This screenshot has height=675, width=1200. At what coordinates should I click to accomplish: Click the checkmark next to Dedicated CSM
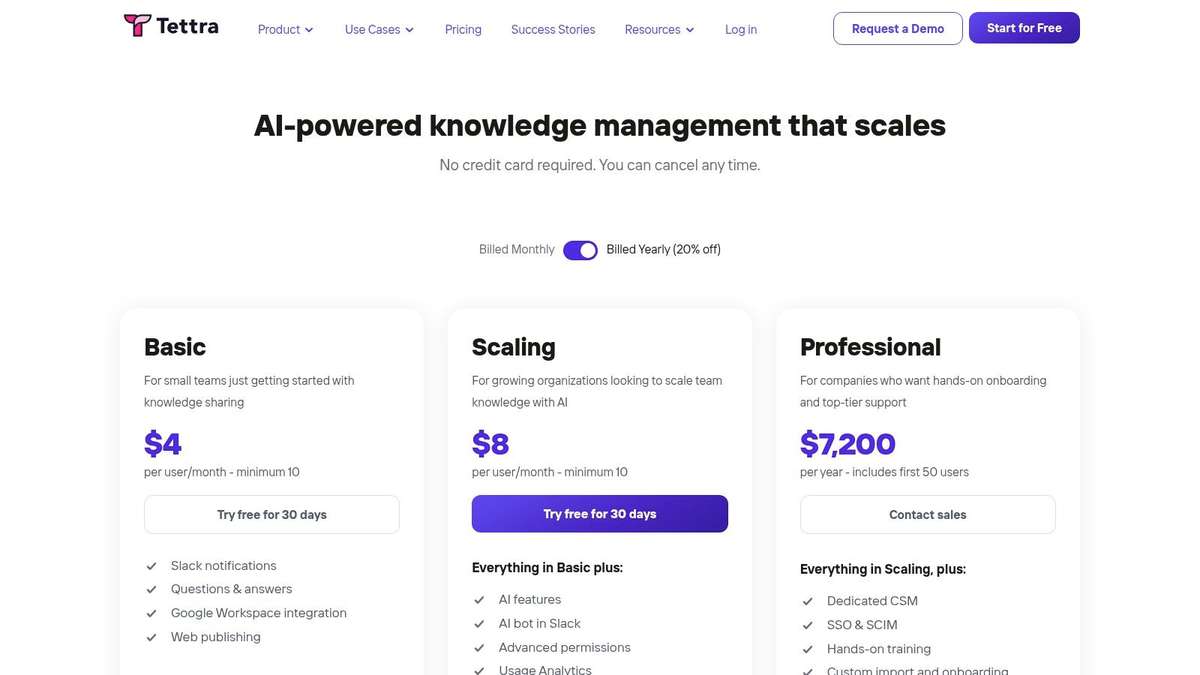coord(807,602)
